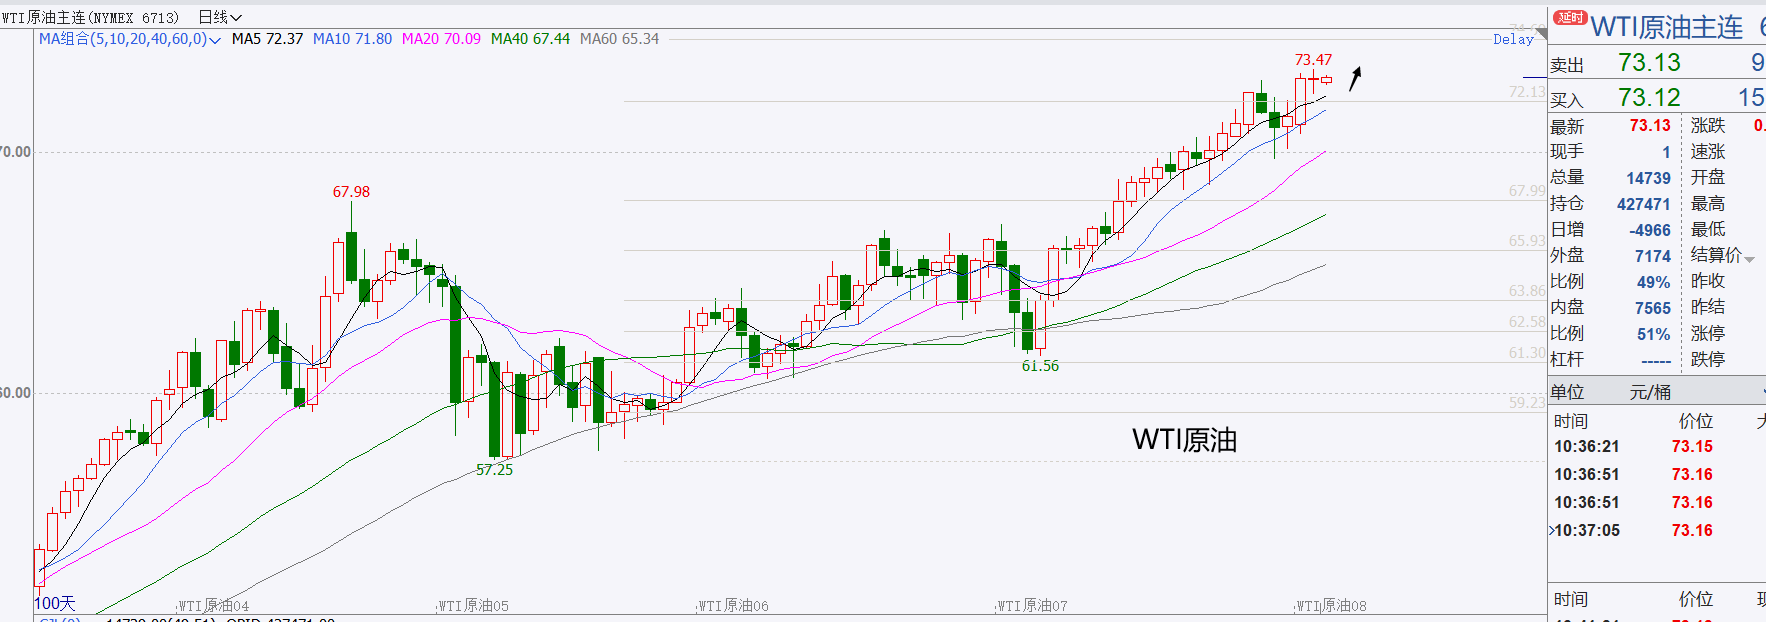Click the red 延时 delay badge icon
The width and height of the screenshot is (1766, 622).
[x=1570, y=17]
